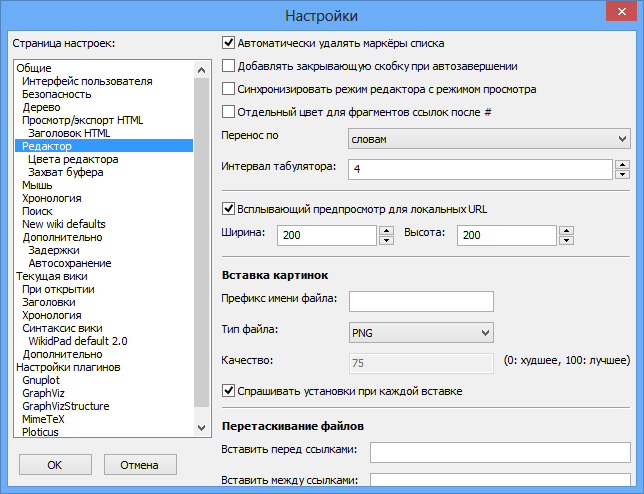Select 'Хронология' under 'Общие'

coord(52,198)
